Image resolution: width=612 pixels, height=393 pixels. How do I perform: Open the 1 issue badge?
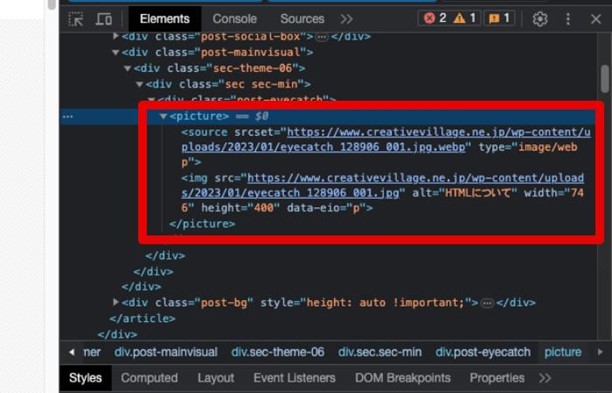pos(499,18)
